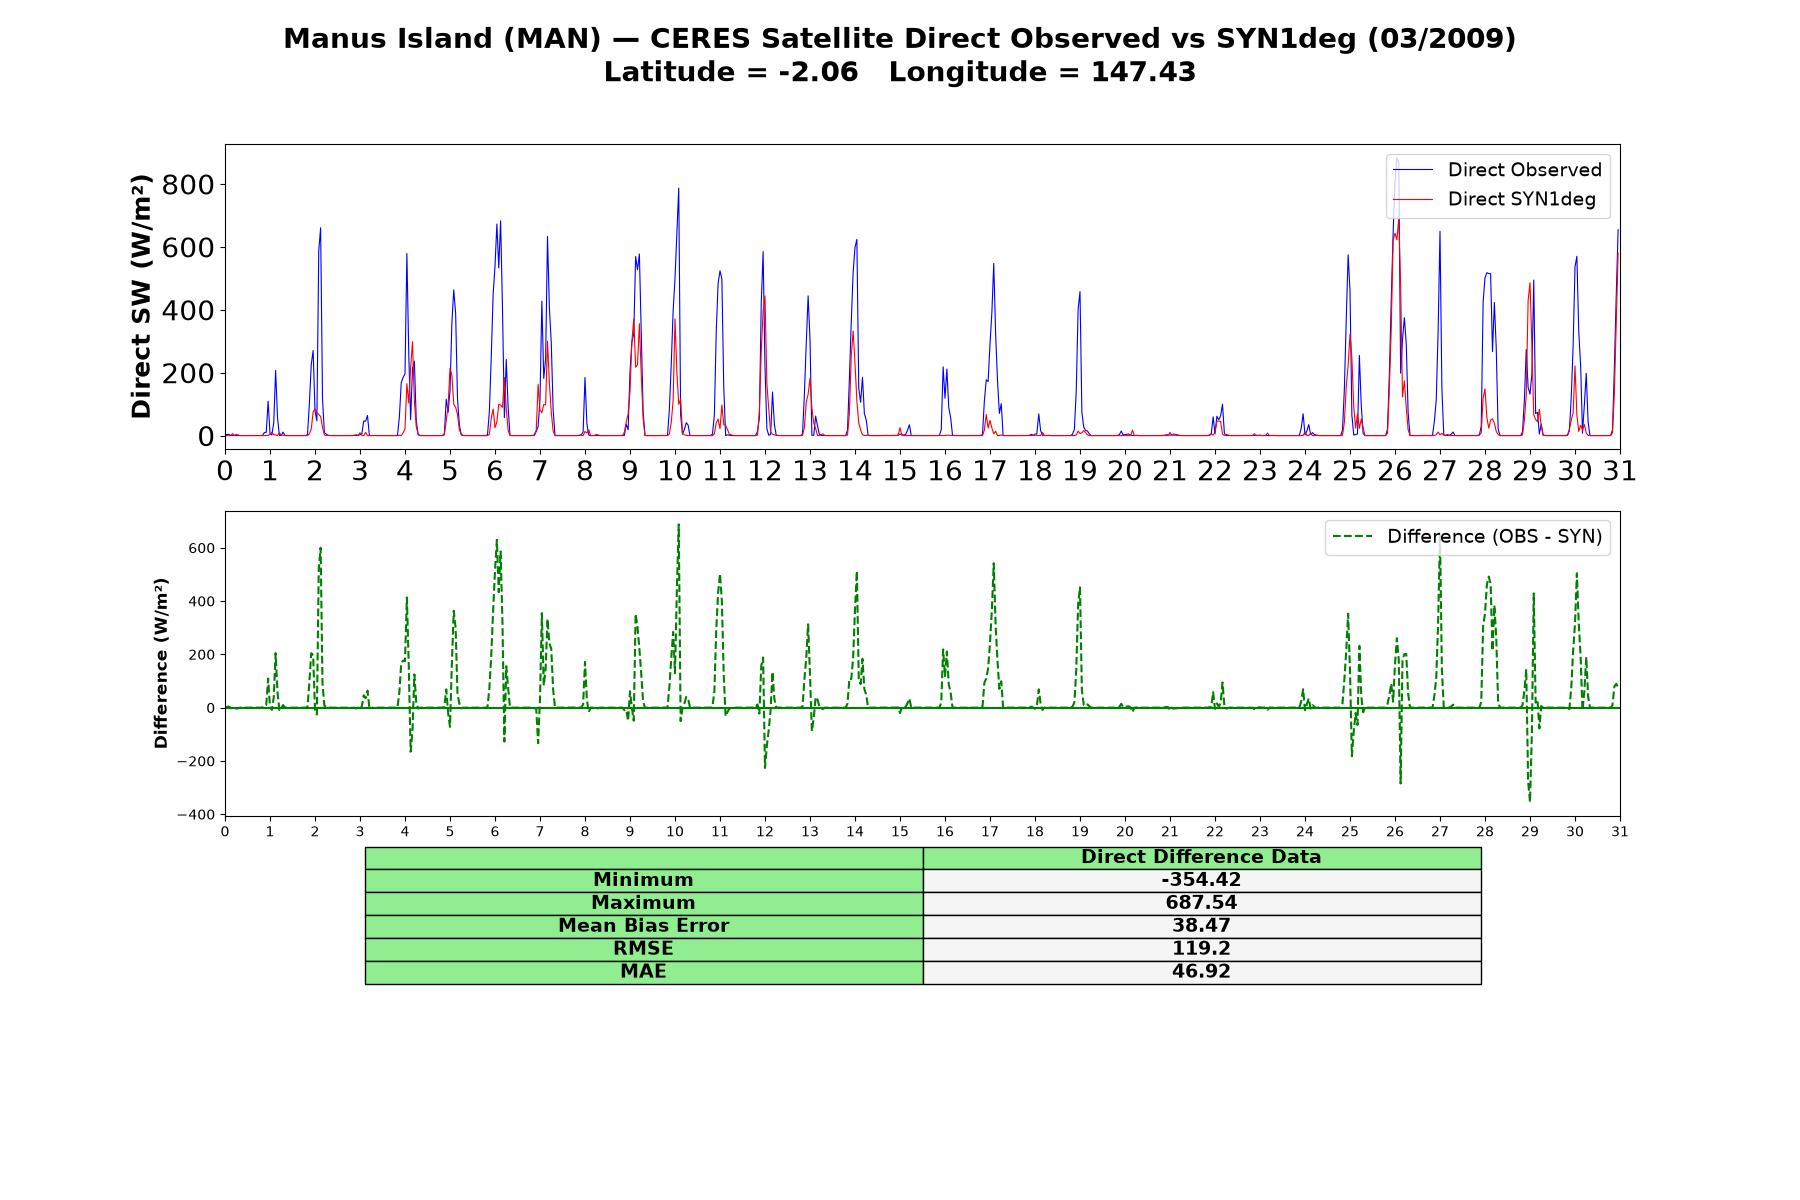This screenshot has width=1800, height=1200.
Task: Click the blue line swatch in legend
Action: click(1412, 170)
